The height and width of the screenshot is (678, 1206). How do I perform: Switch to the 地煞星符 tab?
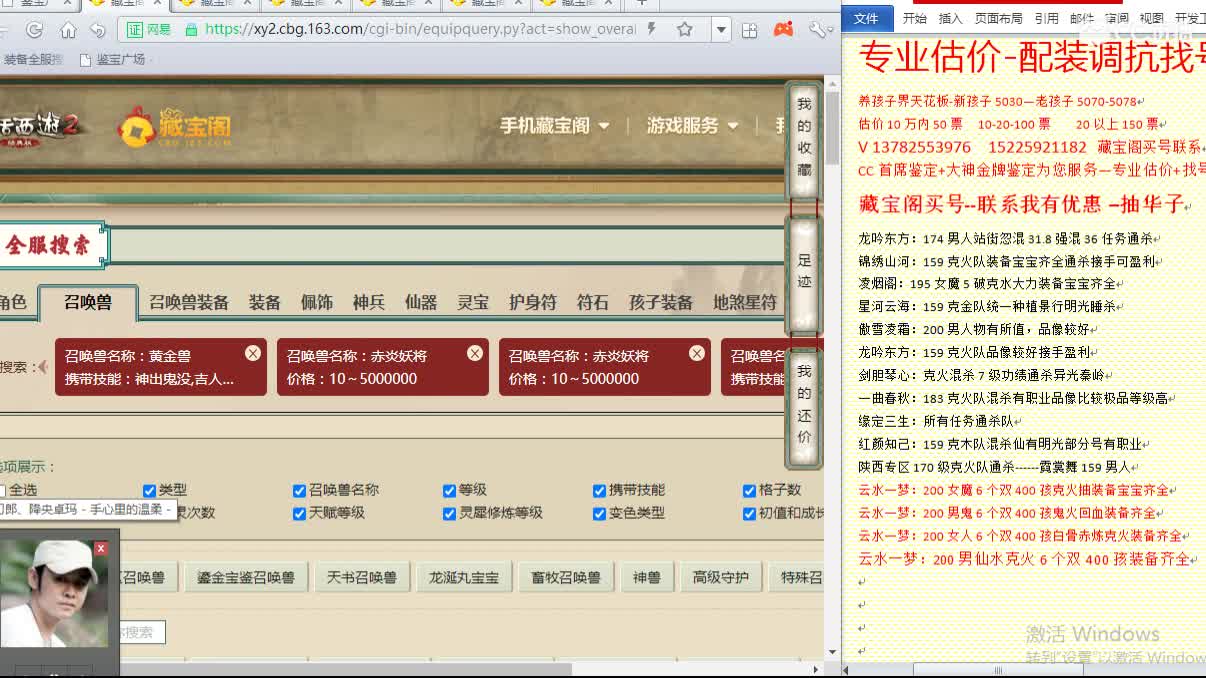coord(745,302)
